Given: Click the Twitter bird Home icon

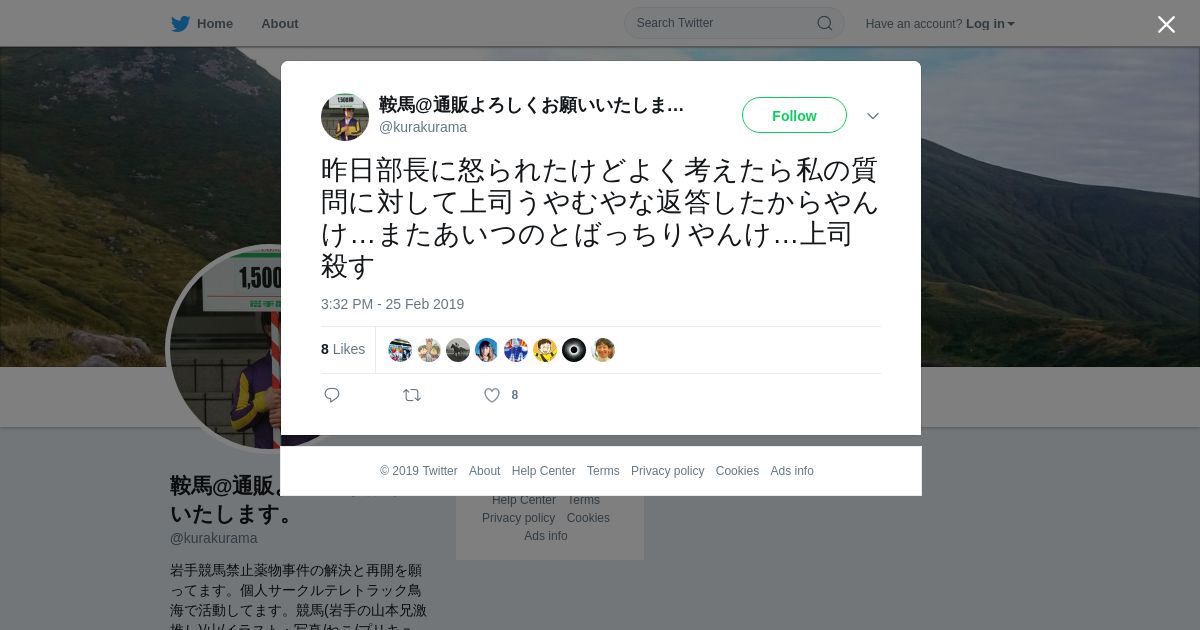Looking at the screenshot, I should [180, 24].
